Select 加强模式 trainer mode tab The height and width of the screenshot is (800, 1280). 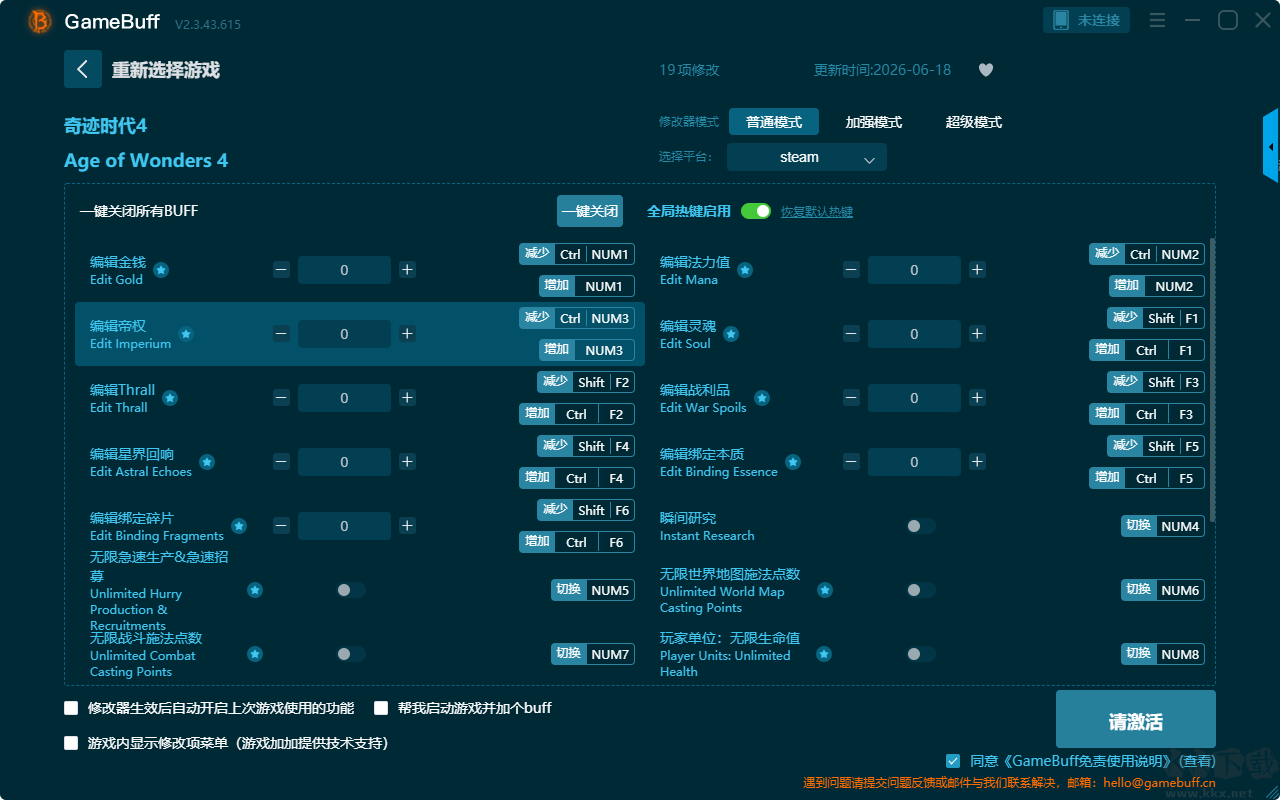(x=874, y=122)
